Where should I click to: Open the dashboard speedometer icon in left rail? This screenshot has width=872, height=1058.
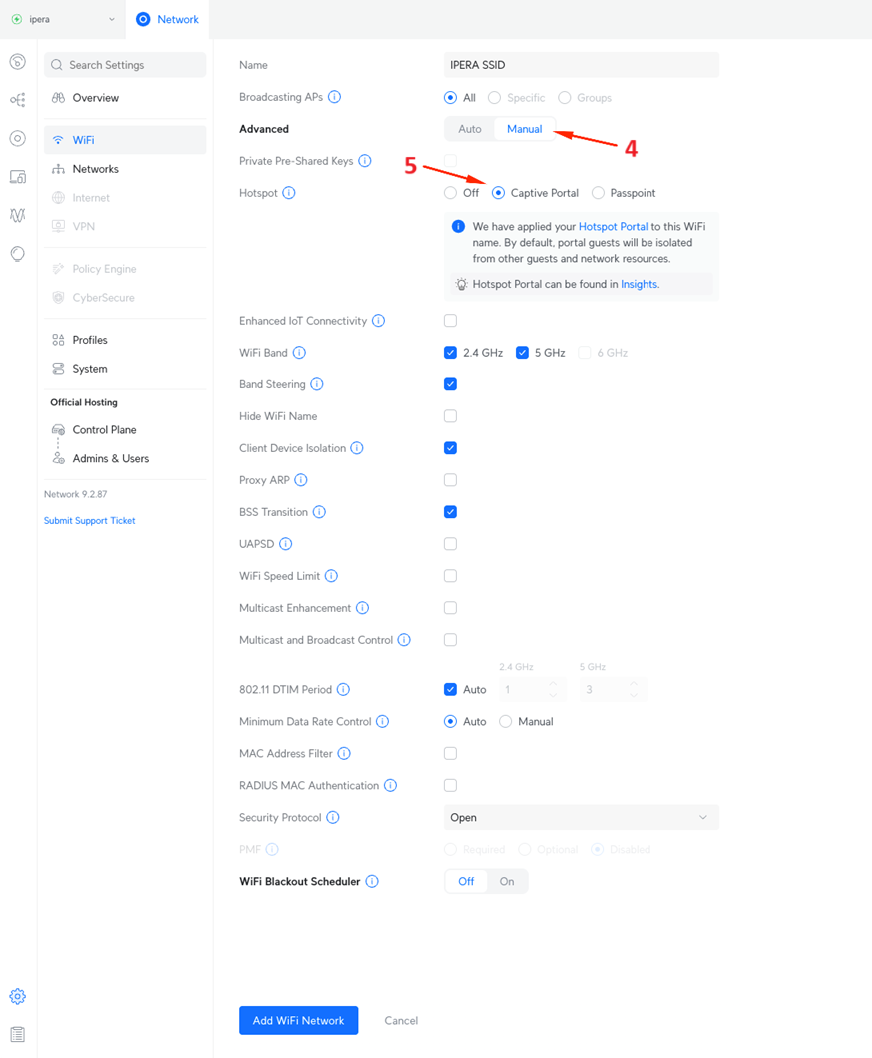(17, 62)
